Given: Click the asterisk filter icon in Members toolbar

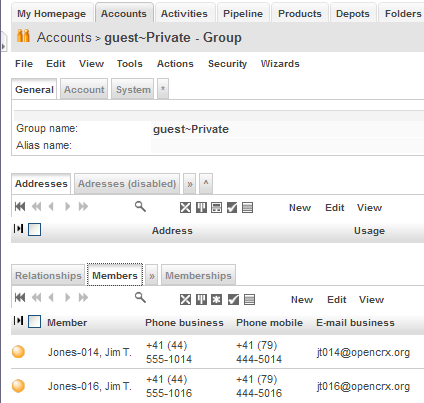Looking at the screenshot, I should point(216,299).
